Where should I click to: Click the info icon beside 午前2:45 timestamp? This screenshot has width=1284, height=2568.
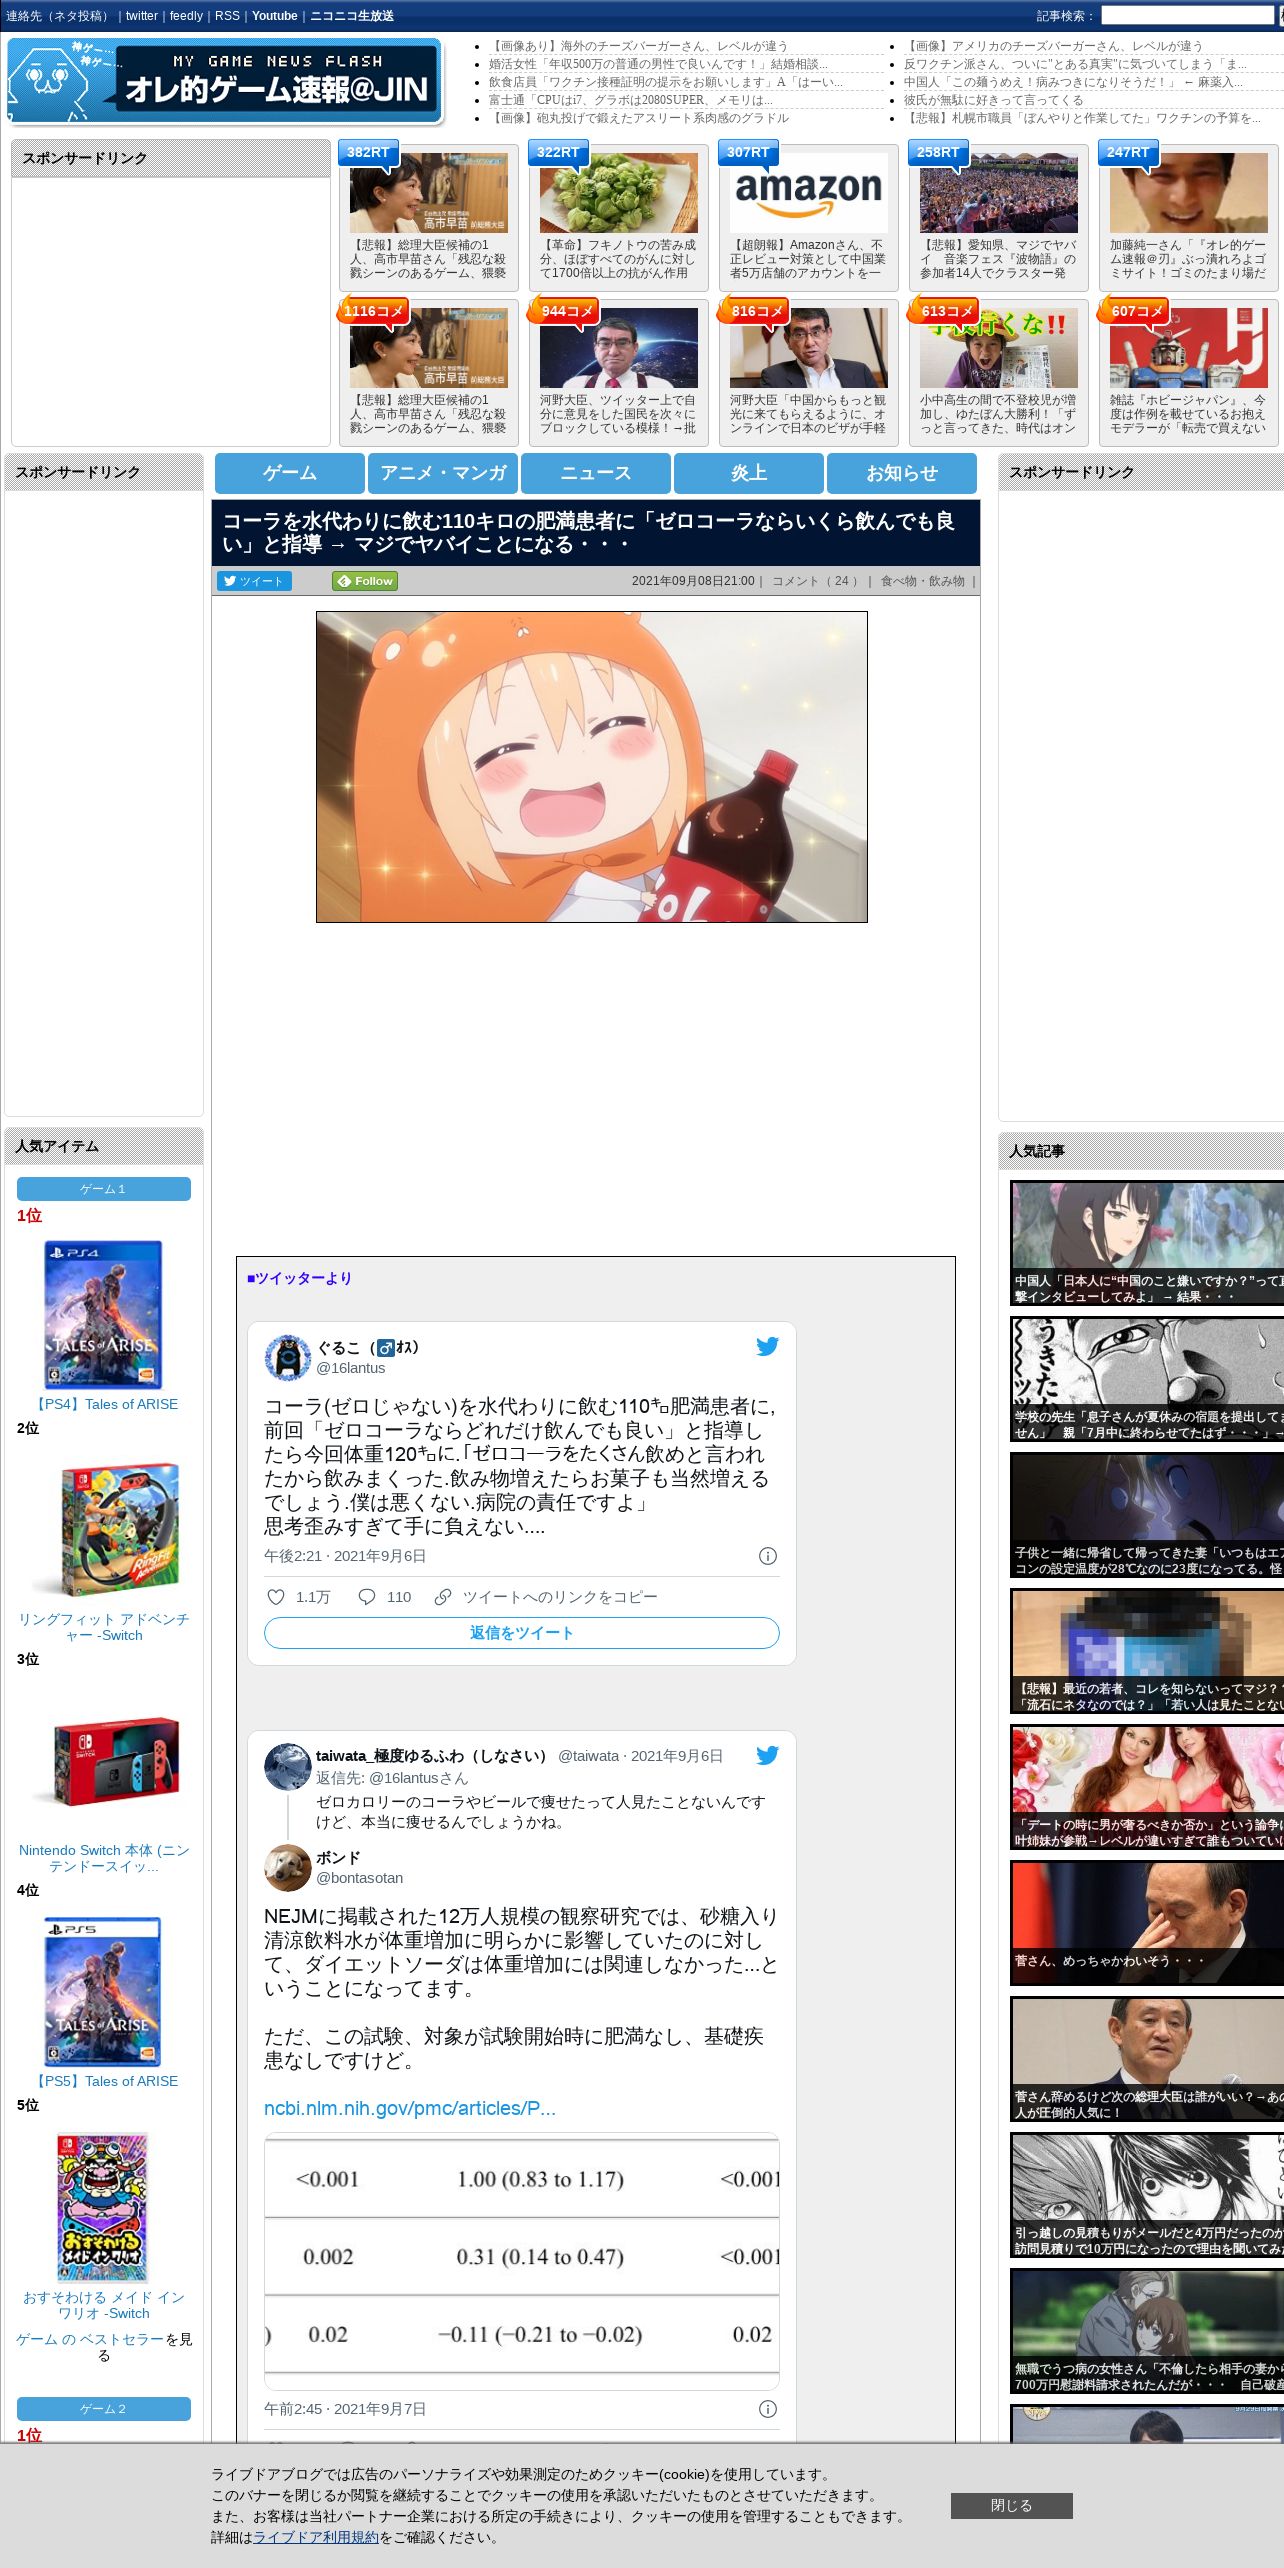click(768, 2409)
